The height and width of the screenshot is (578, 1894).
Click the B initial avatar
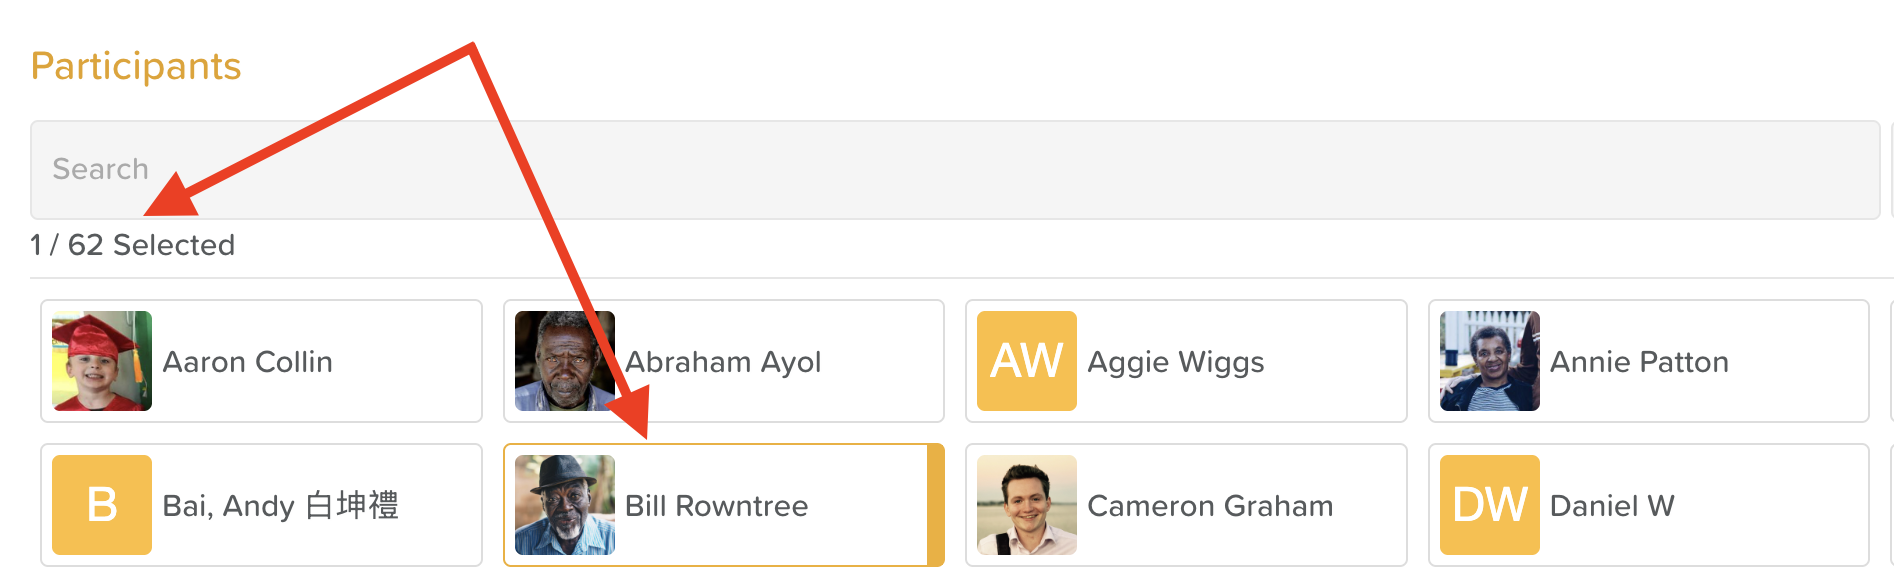(x=102, y=505)
